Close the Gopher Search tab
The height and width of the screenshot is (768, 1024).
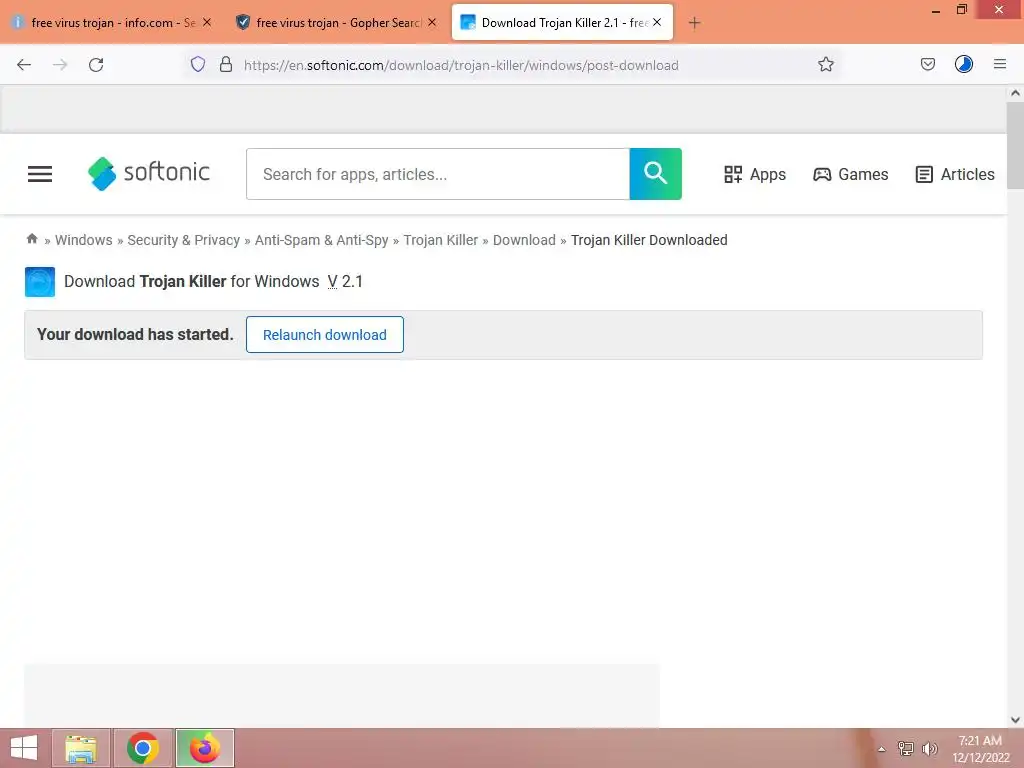[432, 22]
